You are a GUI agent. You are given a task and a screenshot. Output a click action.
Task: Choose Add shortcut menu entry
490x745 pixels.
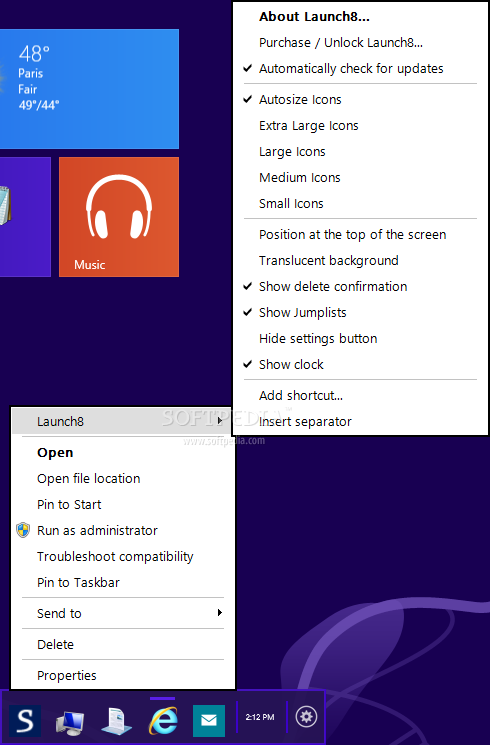click(360, 396)
